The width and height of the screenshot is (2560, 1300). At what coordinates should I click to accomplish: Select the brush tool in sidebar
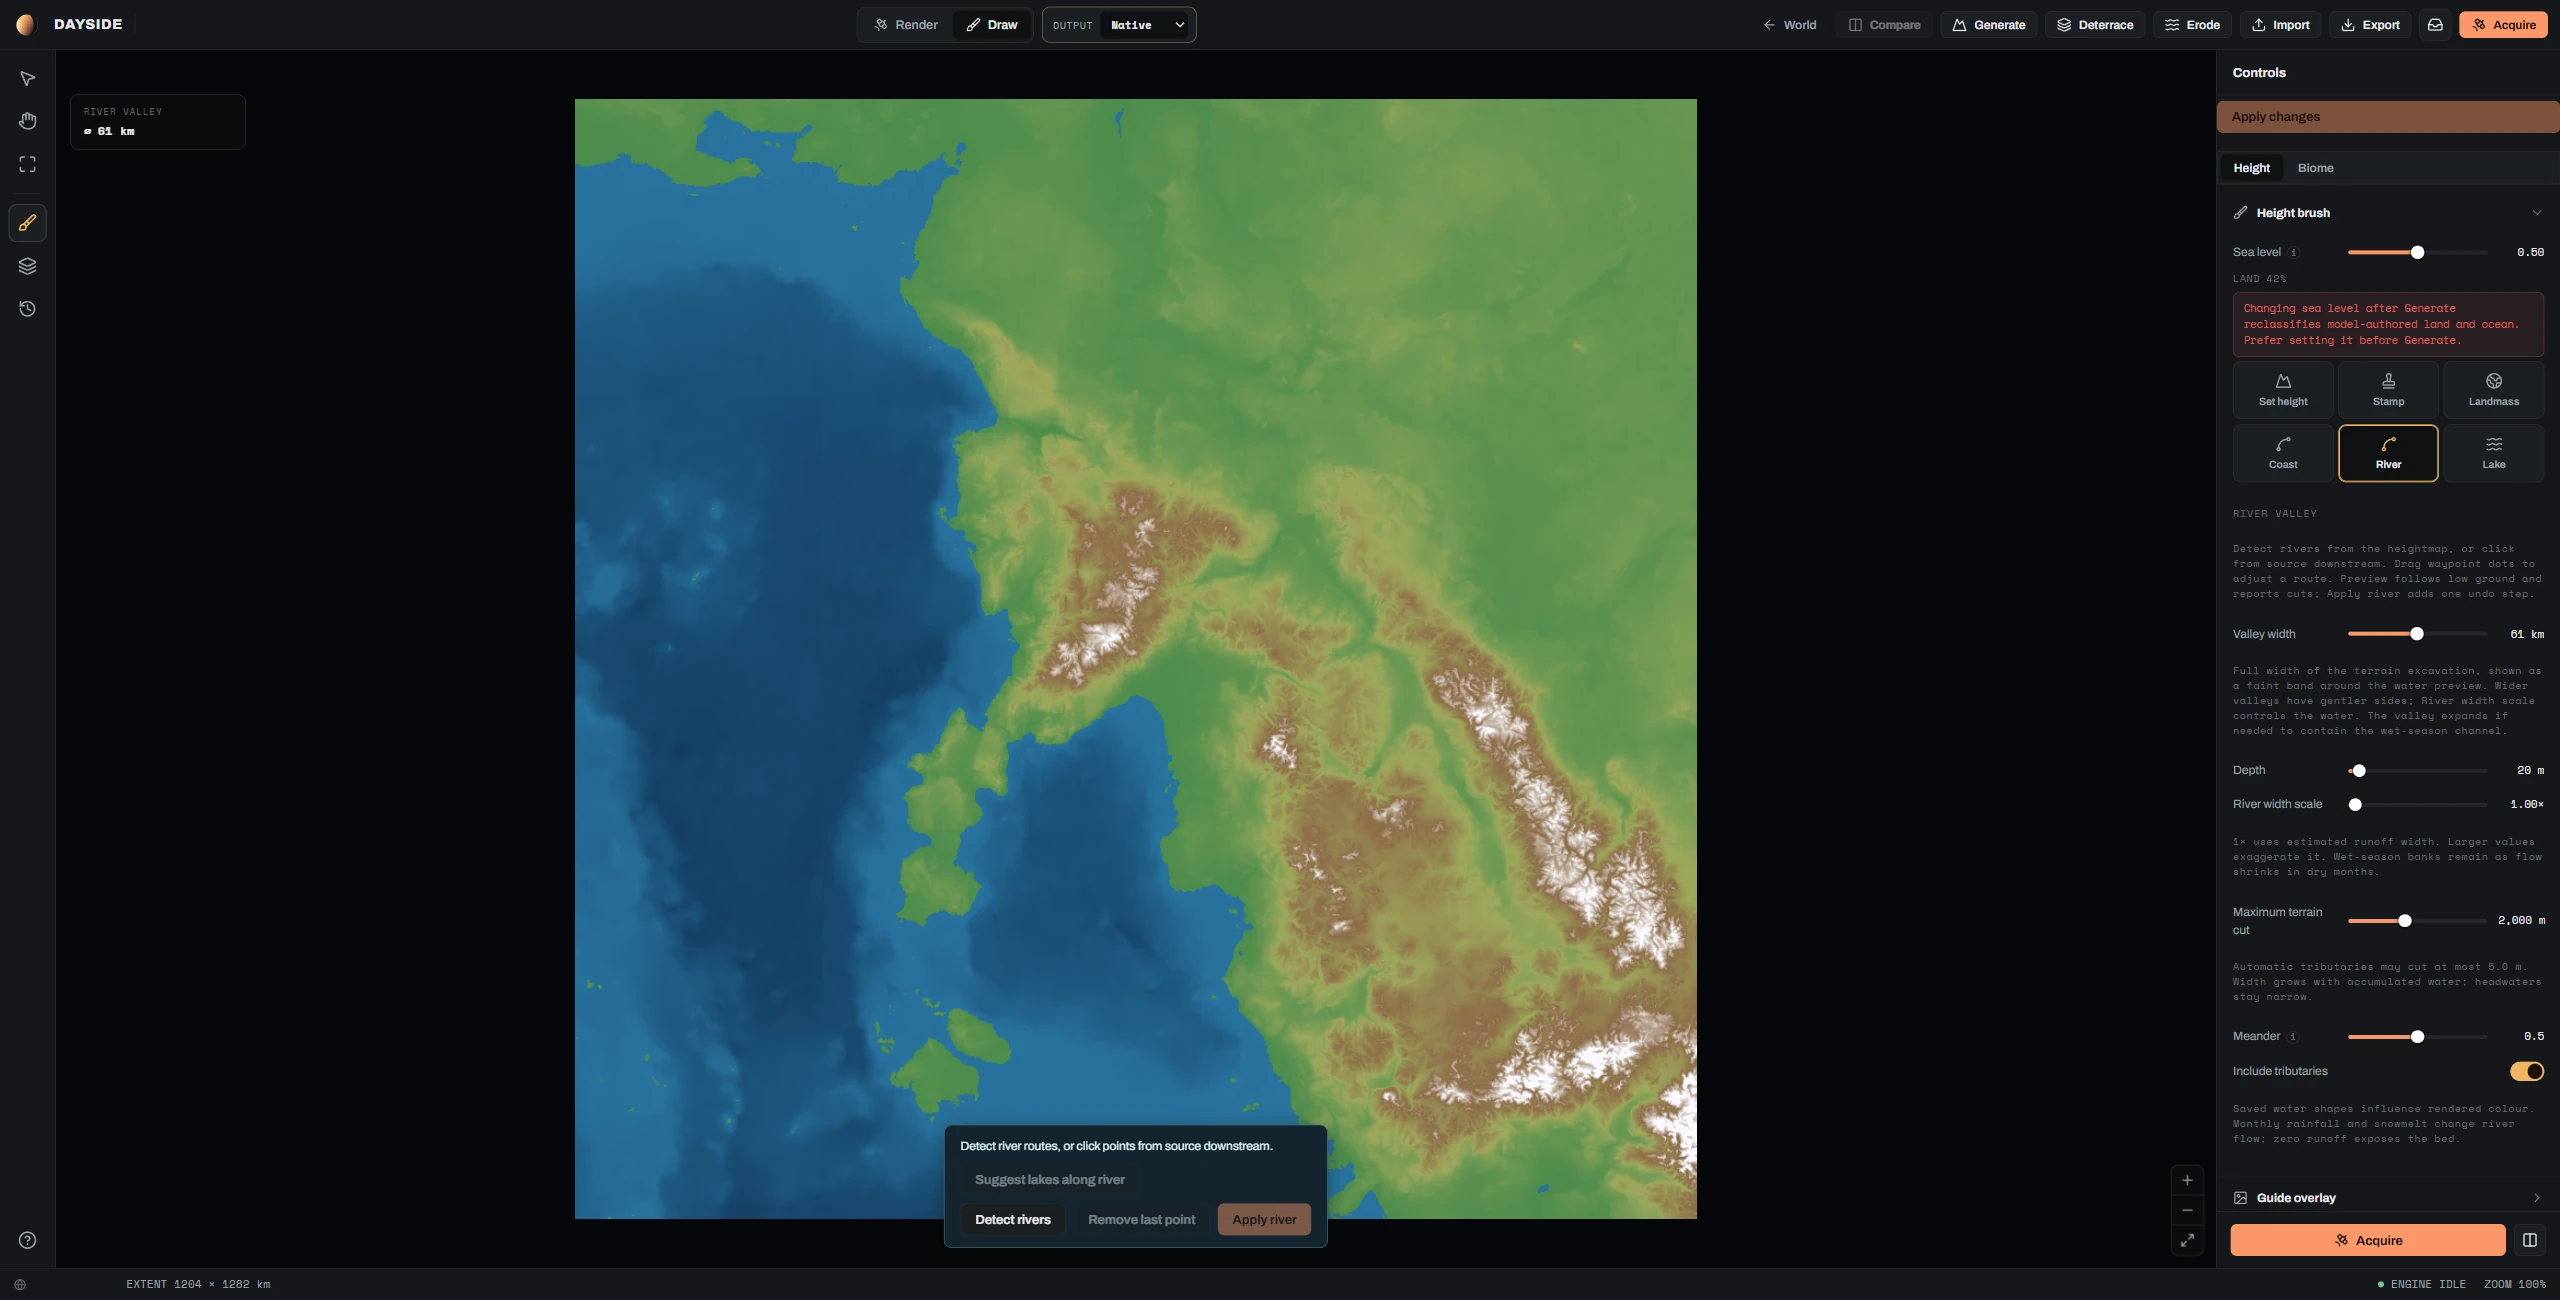click(27, 222)
